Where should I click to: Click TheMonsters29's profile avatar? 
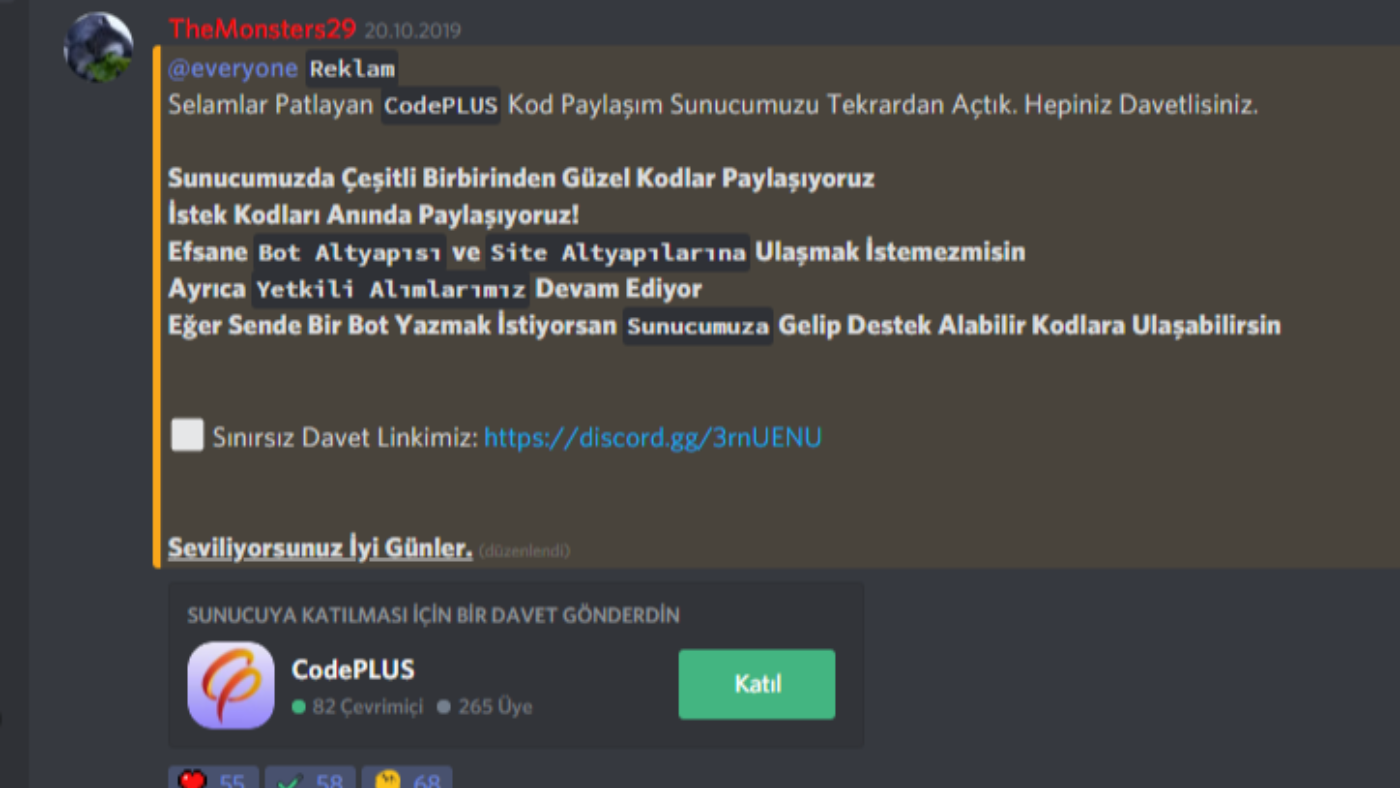(x=98, y=47)
